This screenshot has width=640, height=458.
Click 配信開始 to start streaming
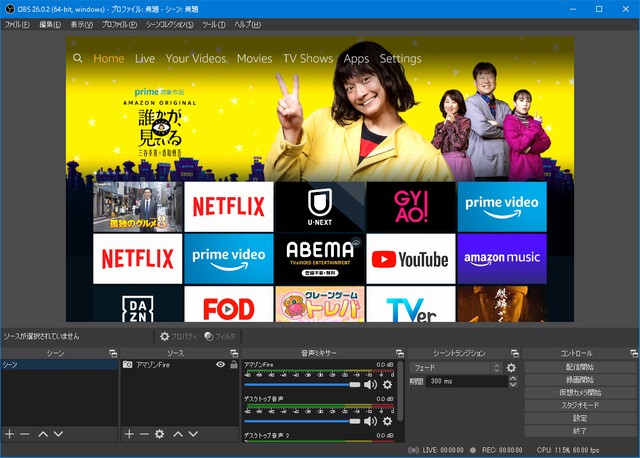[580, 367]
